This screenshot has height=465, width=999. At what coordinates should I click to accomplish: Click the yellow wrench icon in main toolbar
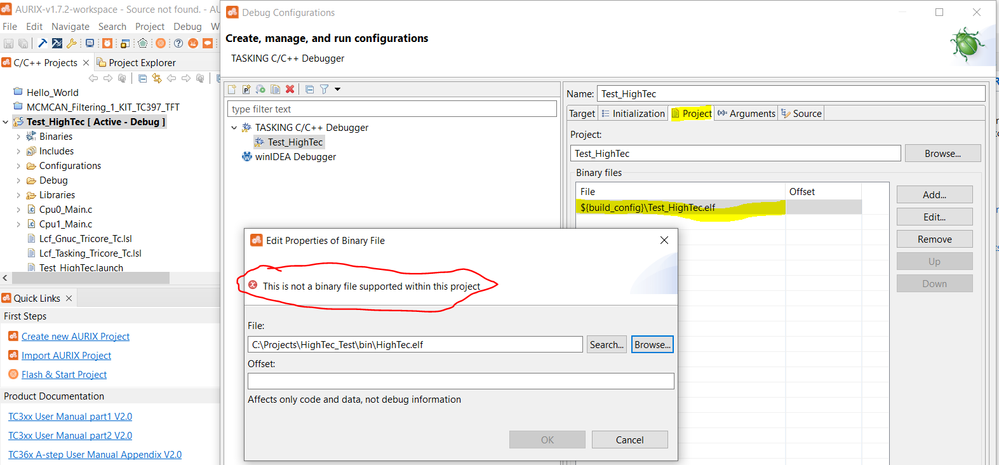point(71,43)
